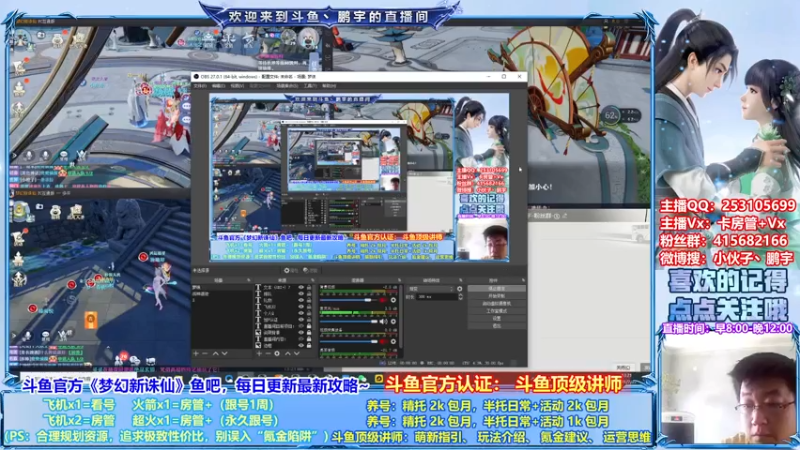This screenshot has width=800, height=450.
Task: Pop out the 控件 Controls dock panel
Action: 523,280
